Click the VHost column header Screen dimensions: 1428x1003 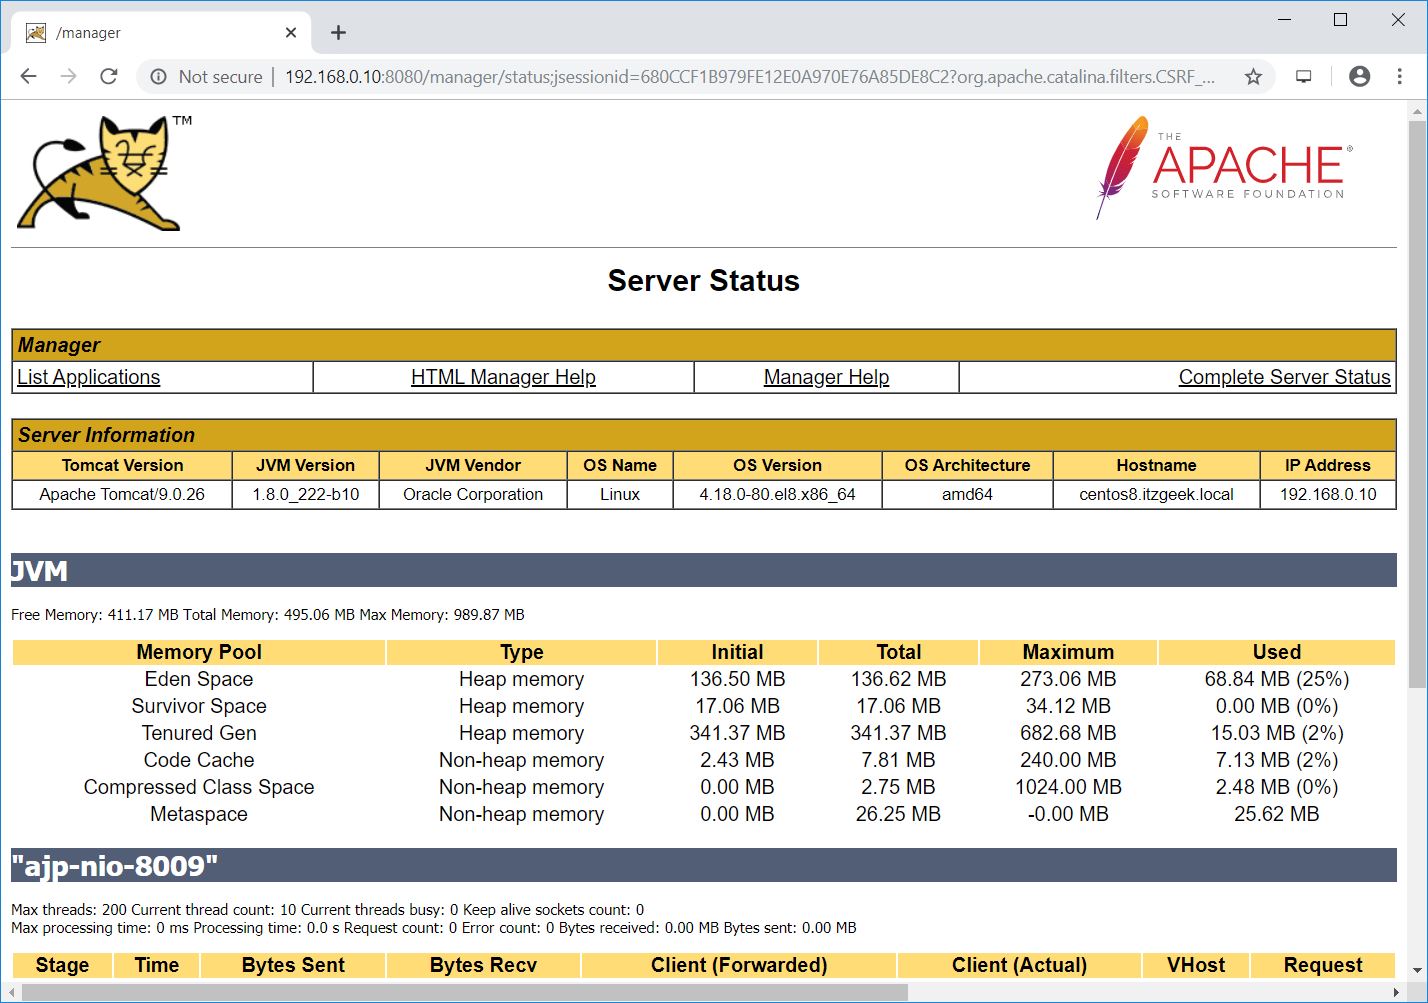1196,965
